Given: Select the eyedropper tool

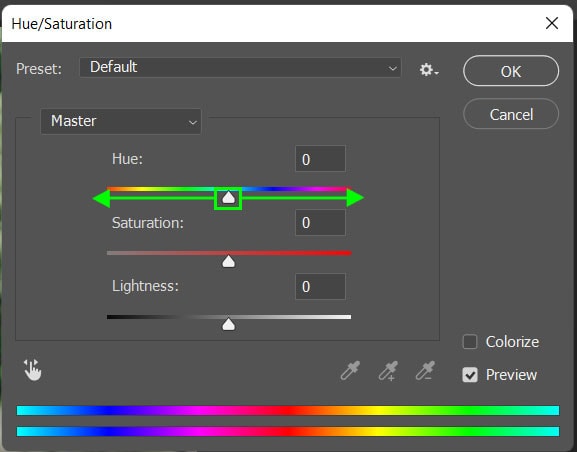Looking at the screenshot, I should pyautogui.click(x=350, y=370).
